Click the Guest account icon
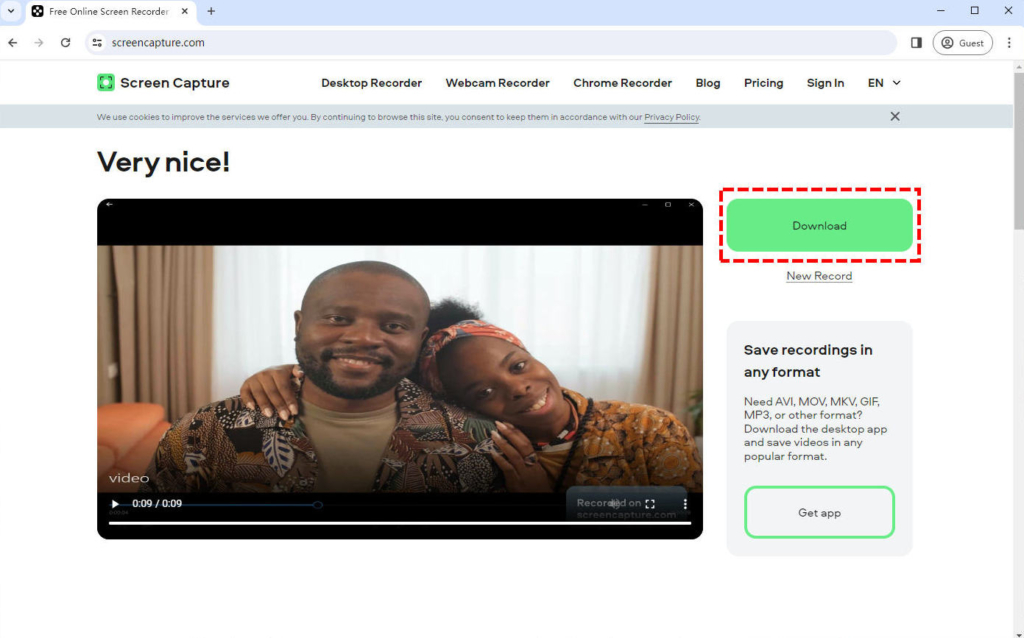 coord(948,42)
